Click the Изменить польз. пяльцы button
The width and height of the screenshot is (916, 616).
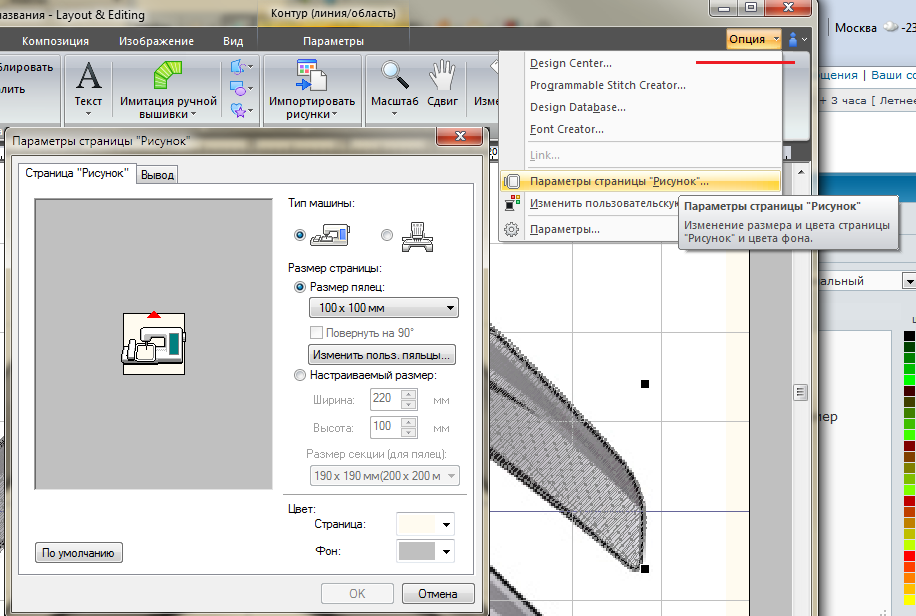[382, 355]
